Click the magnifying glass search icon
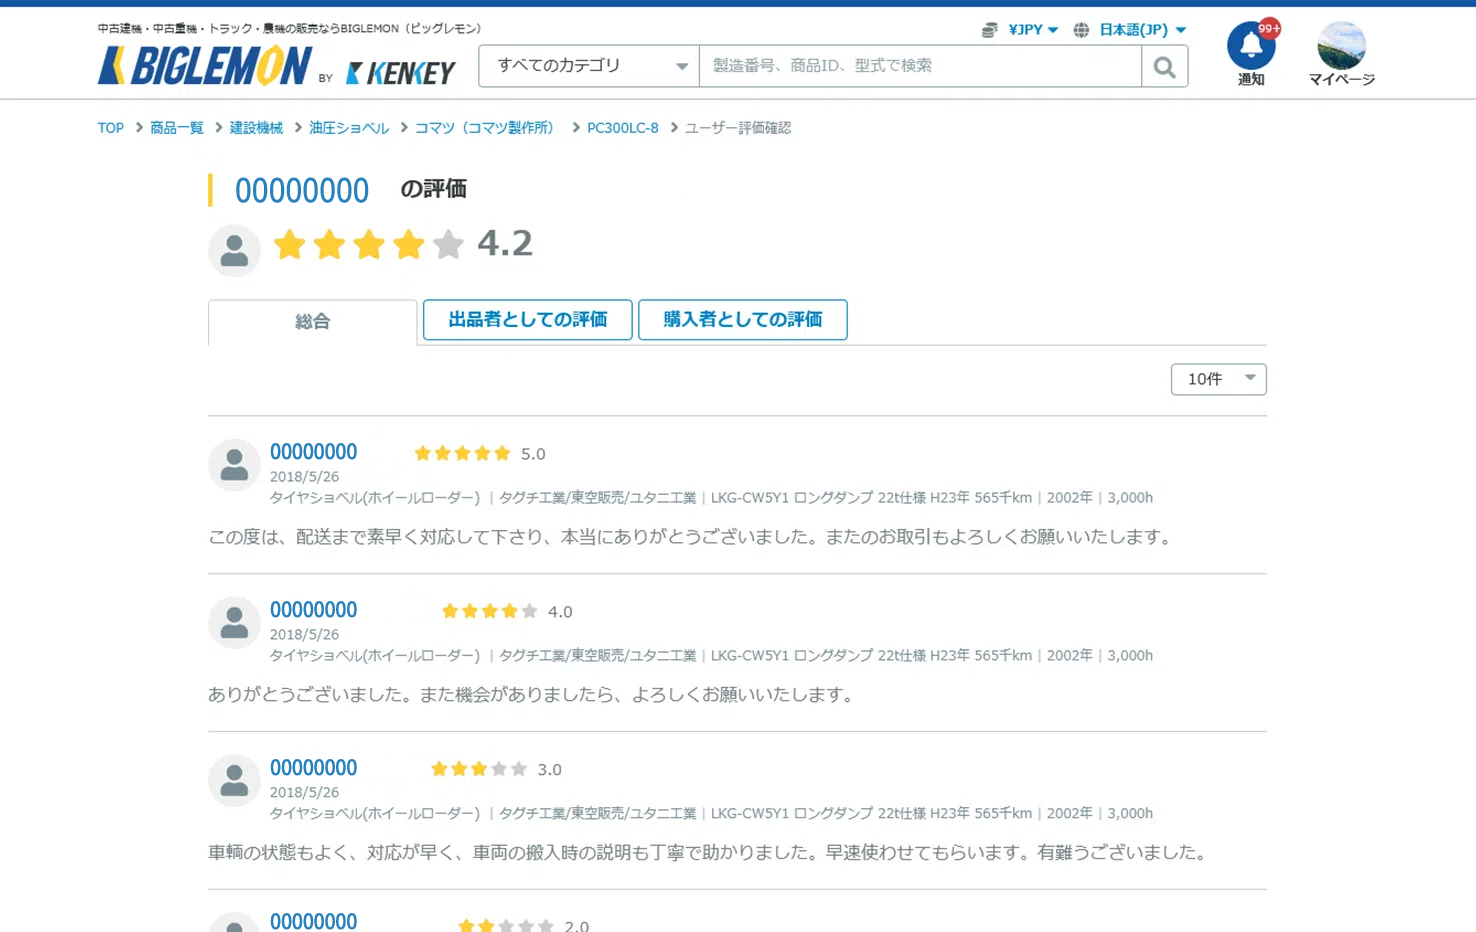This screenshot has width=1476, height=932. tap(1164, 66)
